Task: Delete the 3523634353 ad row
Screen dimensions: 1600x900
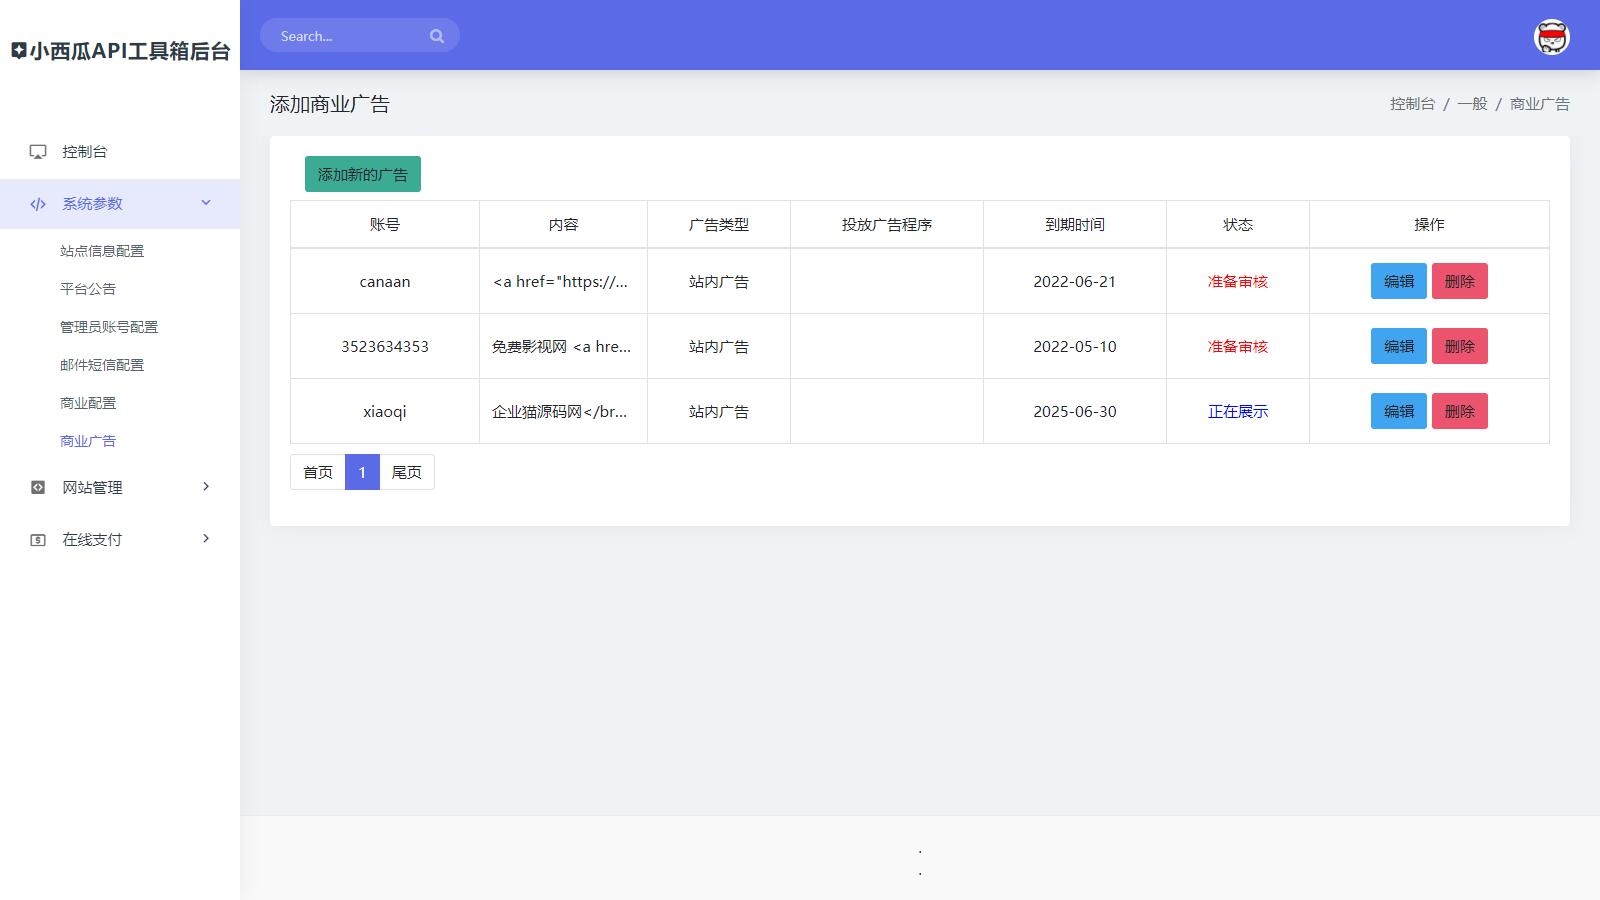Action: pyautogui.click(x=1459, y=346)
